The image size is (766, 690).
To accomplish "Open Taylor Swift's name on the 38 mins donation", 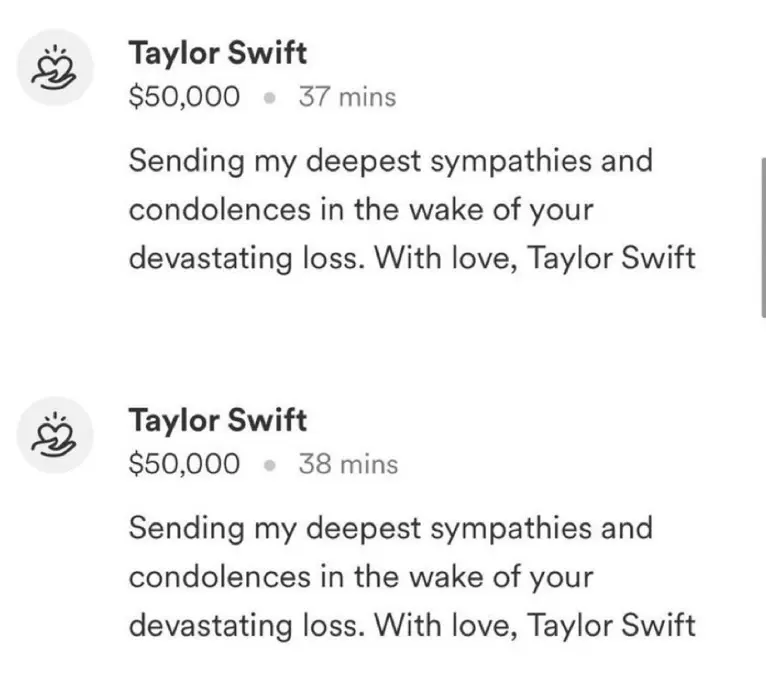I will coord(217,420).
